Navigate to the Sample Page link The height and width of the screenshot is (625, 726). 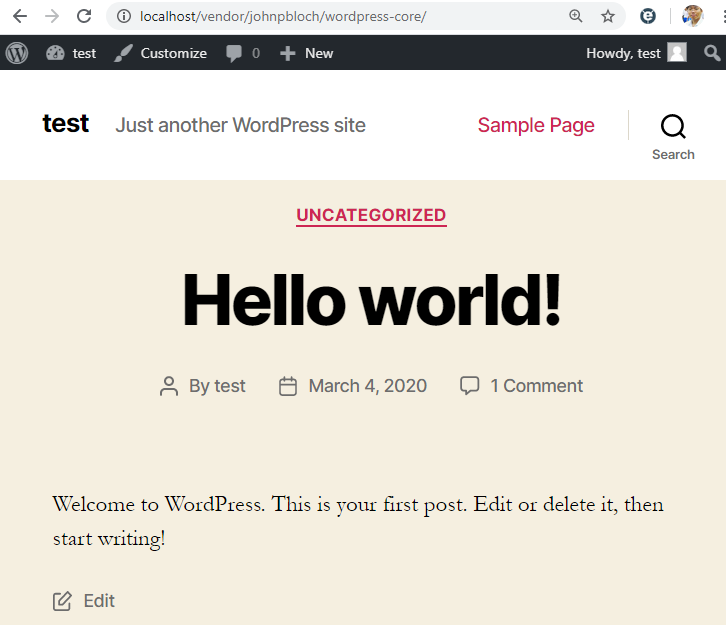click(536, 125)
